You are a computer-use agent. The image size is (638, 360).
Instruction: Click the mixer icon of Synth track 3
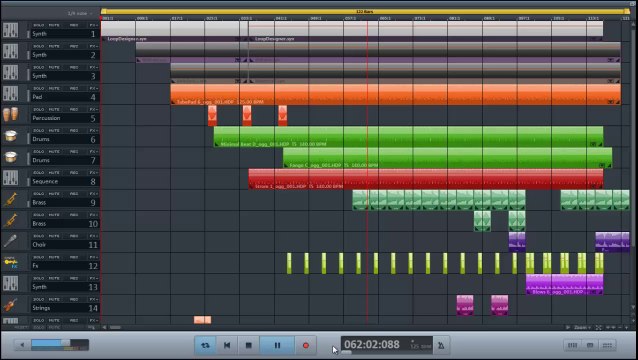point(11,73)
